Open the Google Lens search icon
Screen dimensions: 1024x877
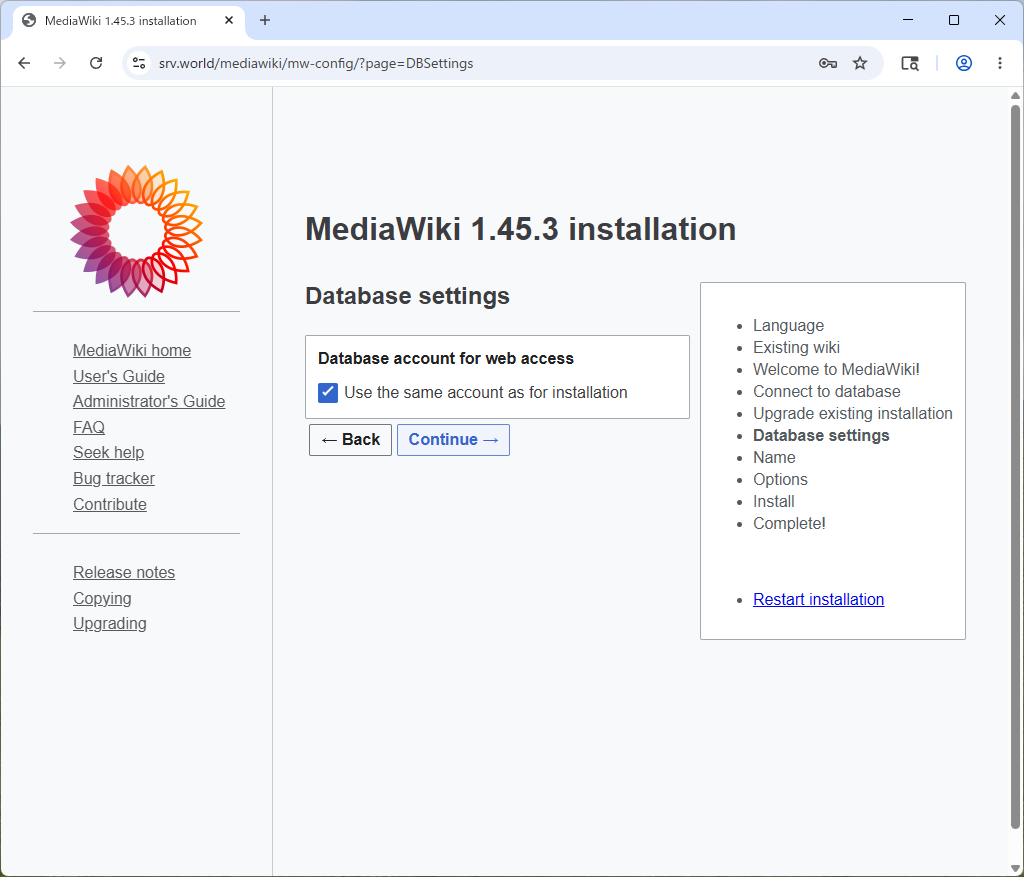[910, 63]
